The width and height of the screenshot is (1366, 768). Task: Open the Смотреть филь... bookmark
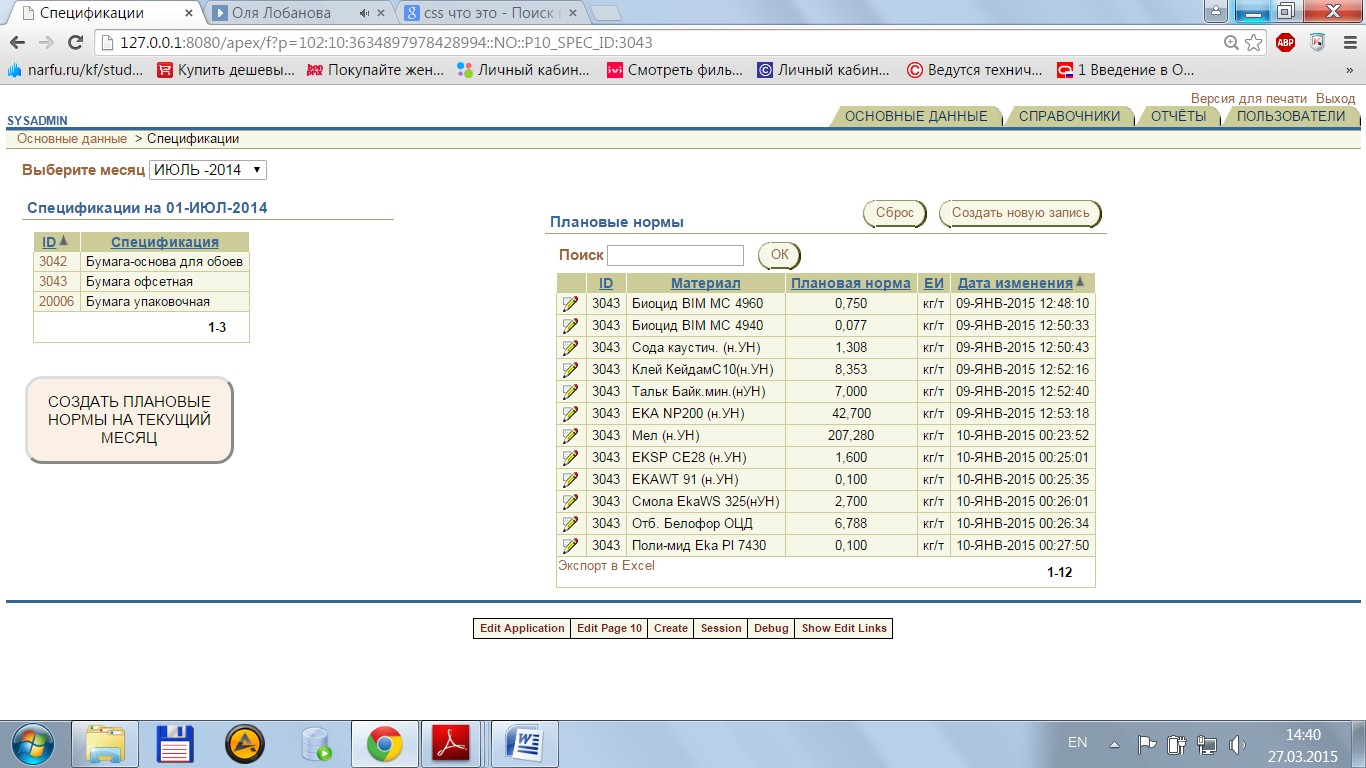(x=675, y=70)
